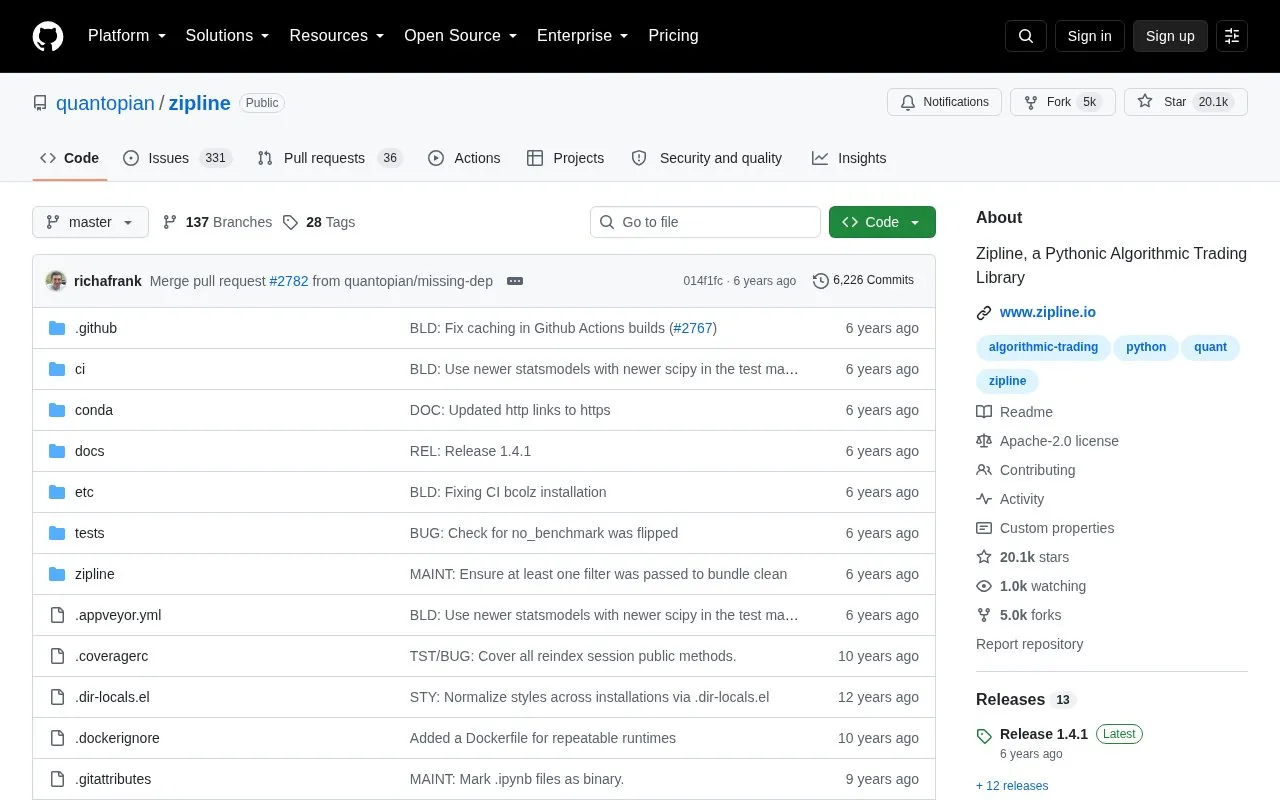Open the Projects tab
This screenshot has height=800, width=1280.
coord(566,158)
